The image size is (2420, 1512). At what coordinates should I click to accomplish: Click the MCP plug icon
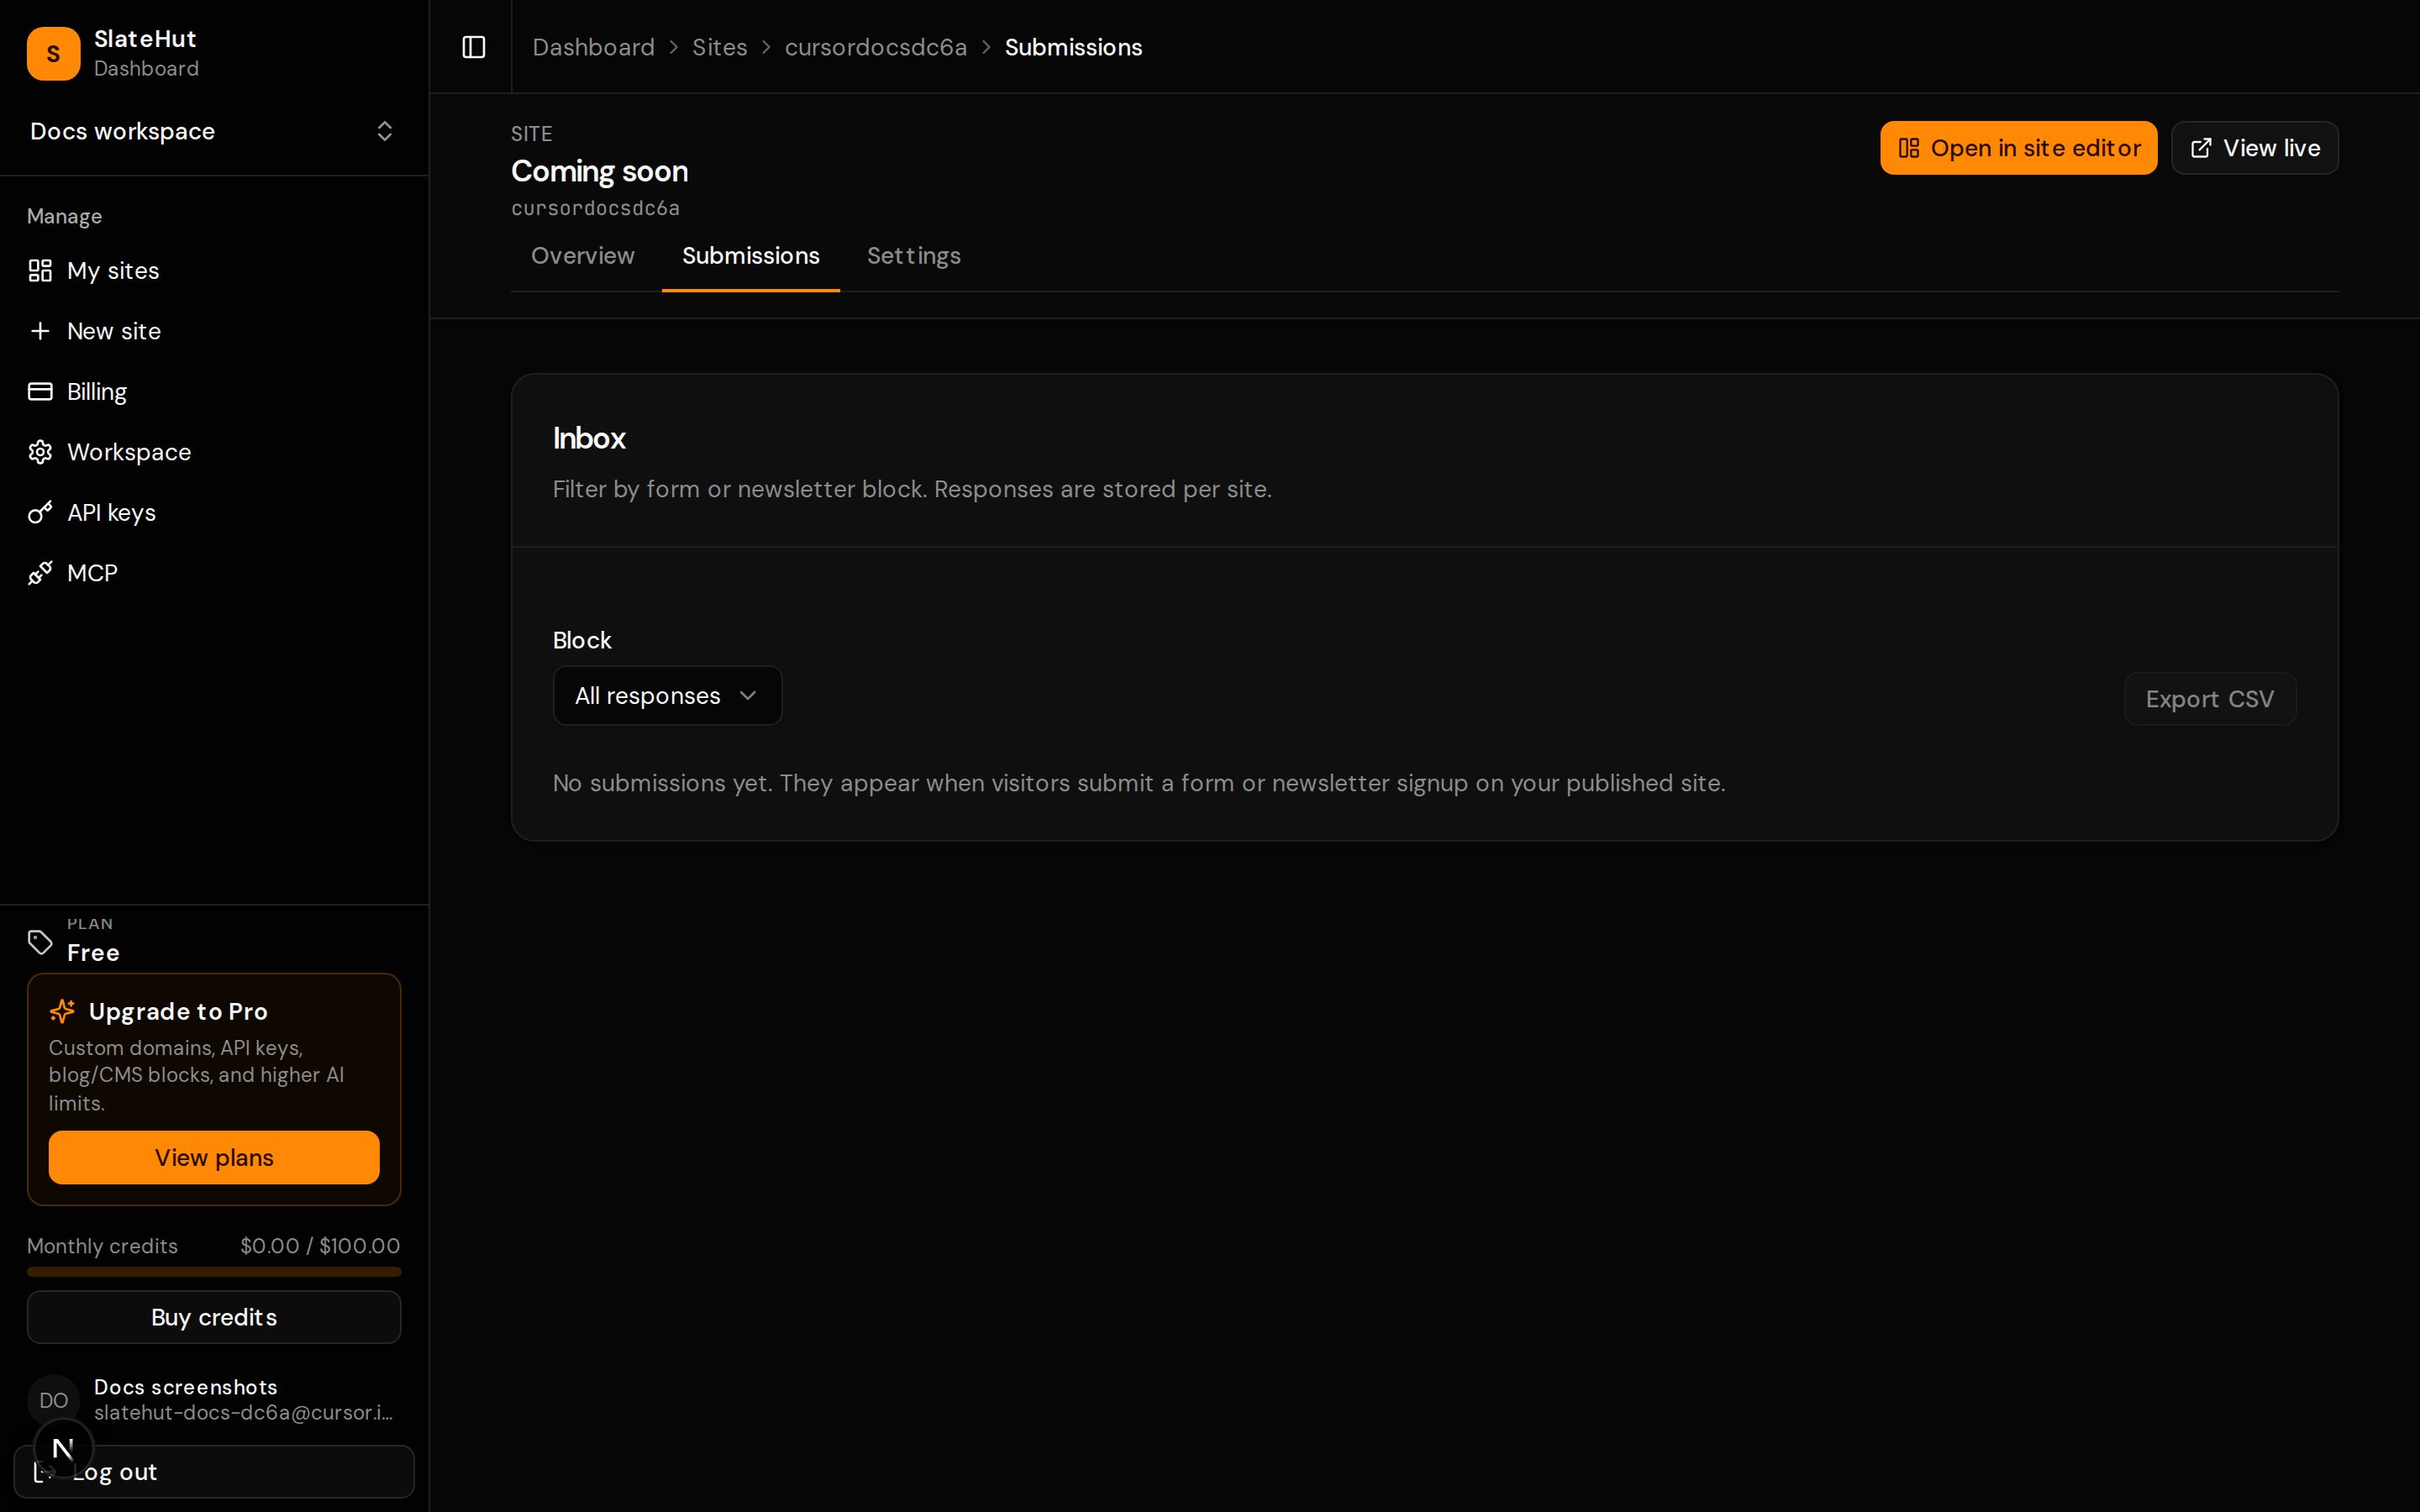[40, 573]
